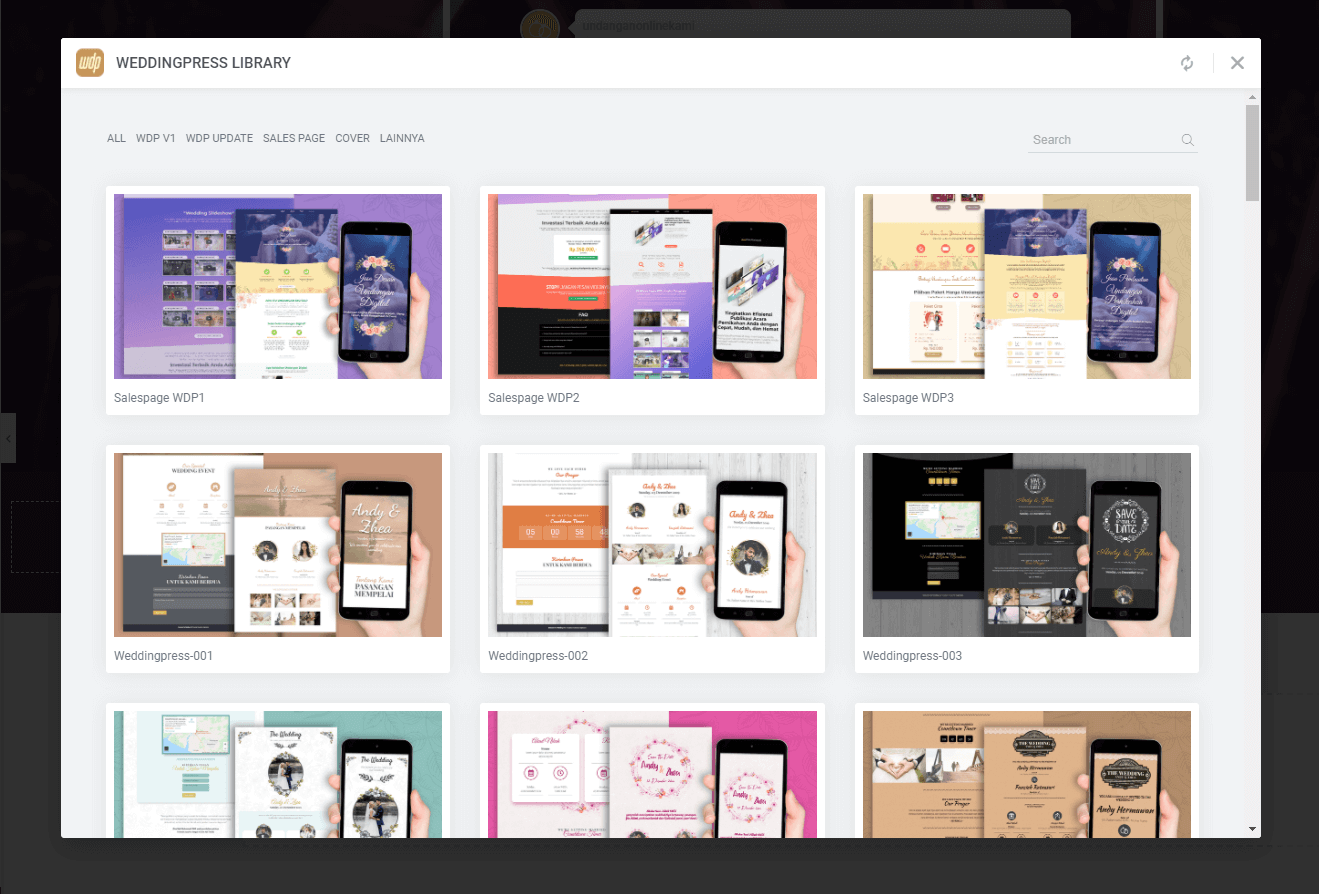Select the brown kraft template thumbnail
Image resolution: width=1319 pixels, height=894 pixels.
pyautogui.click(x=1027, y=774)
